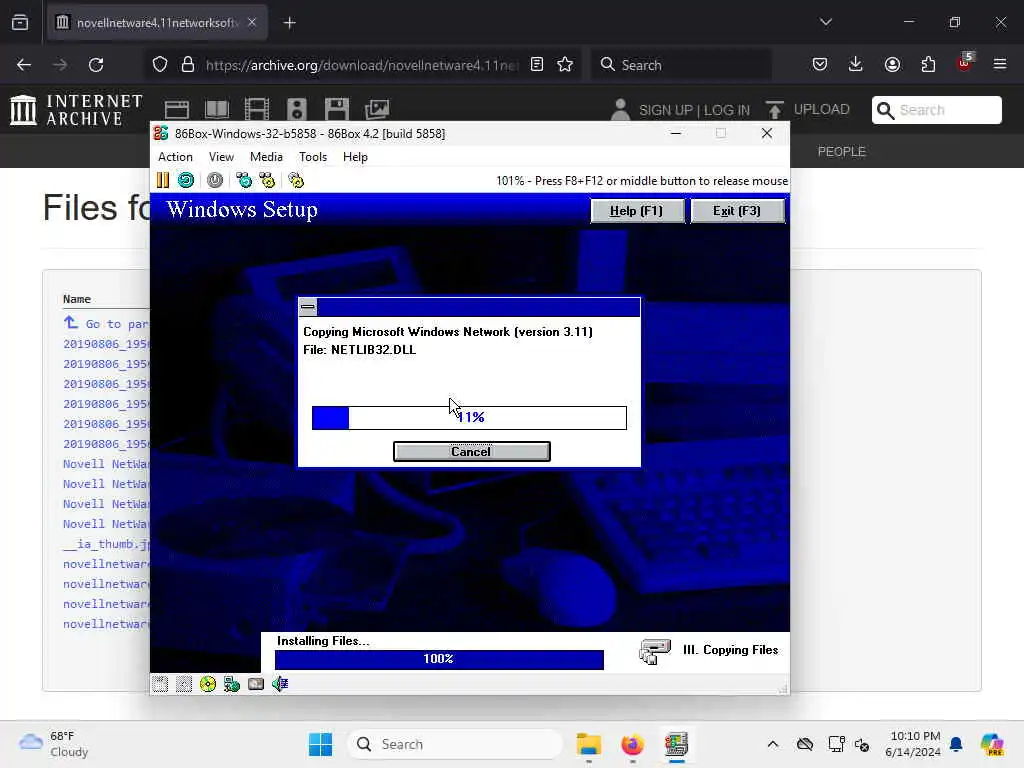Open the Archive software floppy icon

coord(337,109)
